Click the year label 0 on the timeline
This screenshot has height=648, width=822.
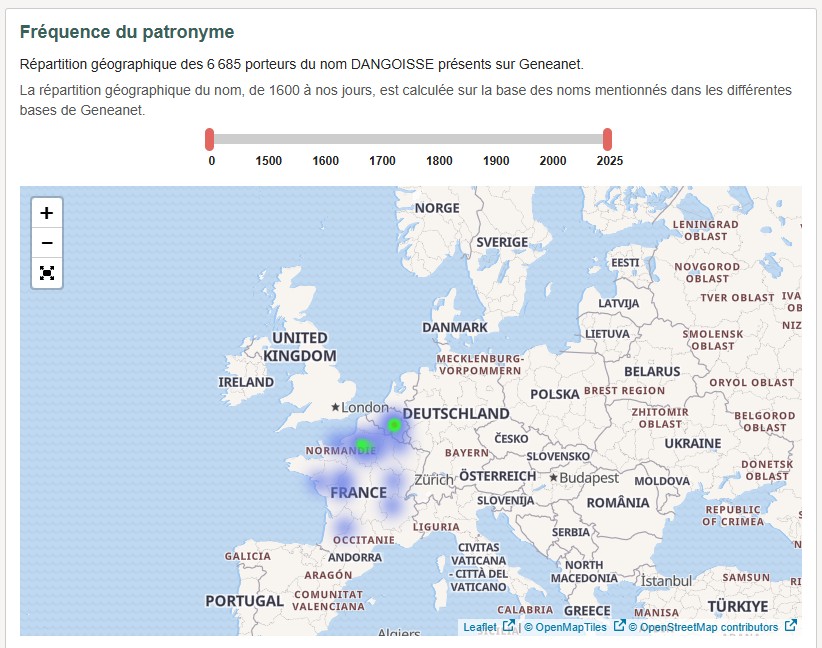(211, 160)
